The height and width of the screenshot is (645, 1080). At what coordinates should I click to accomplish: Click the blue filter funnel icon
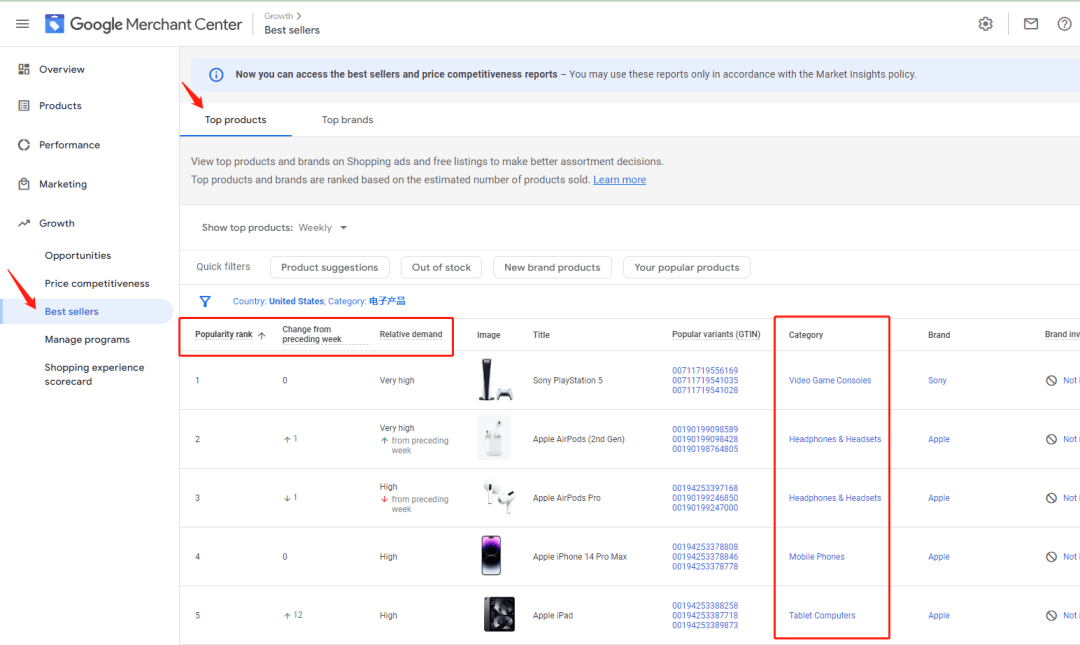coord(205,301)
